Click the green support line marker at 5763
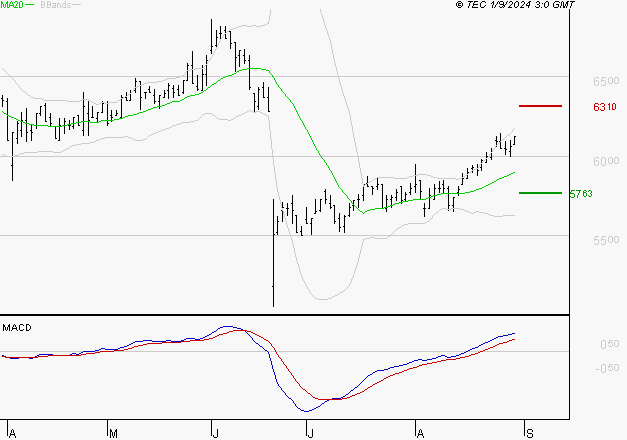This screenshot has width=627, height=440. [540, 193]
